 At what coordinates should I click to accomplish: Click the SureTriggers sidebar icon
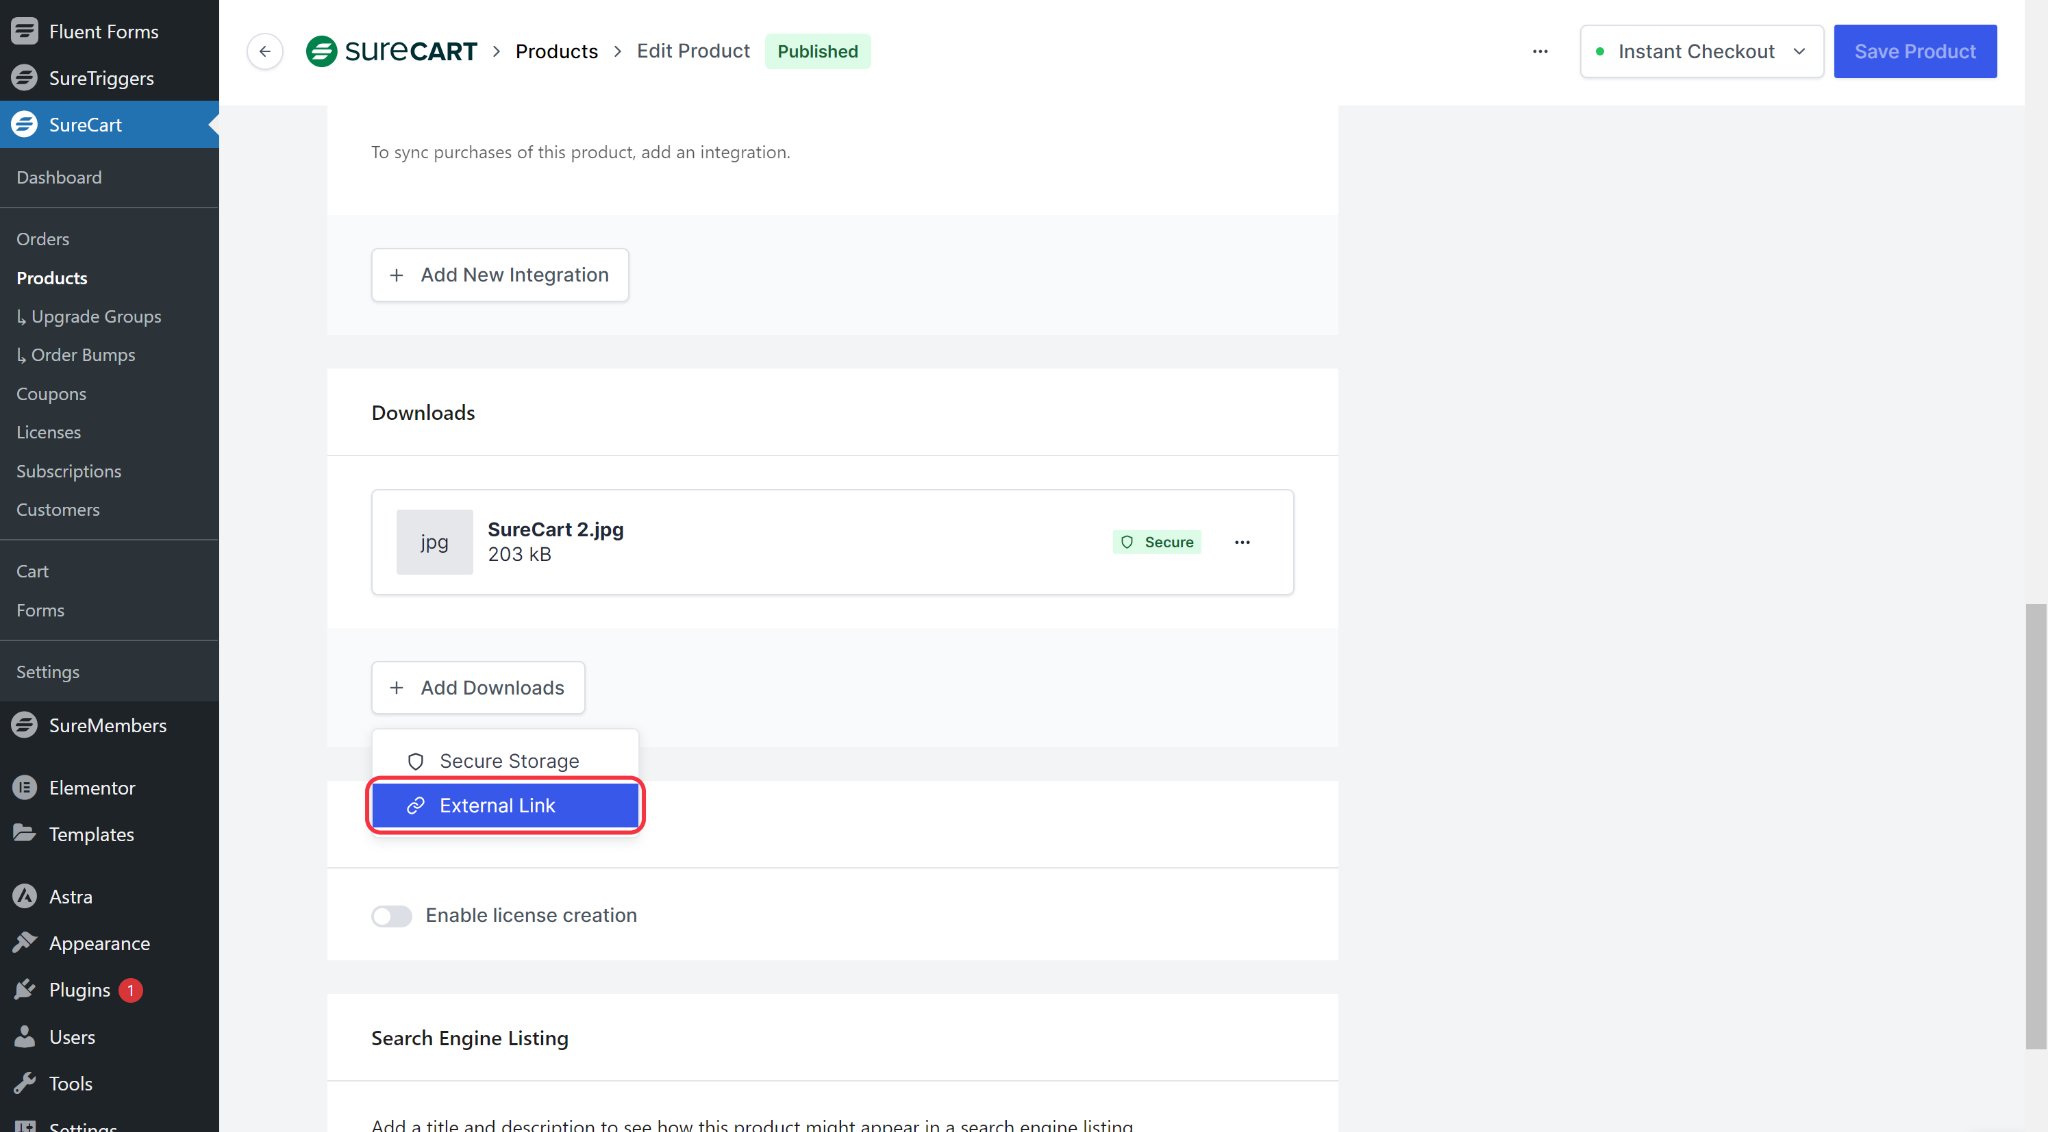tap(25, 78)
